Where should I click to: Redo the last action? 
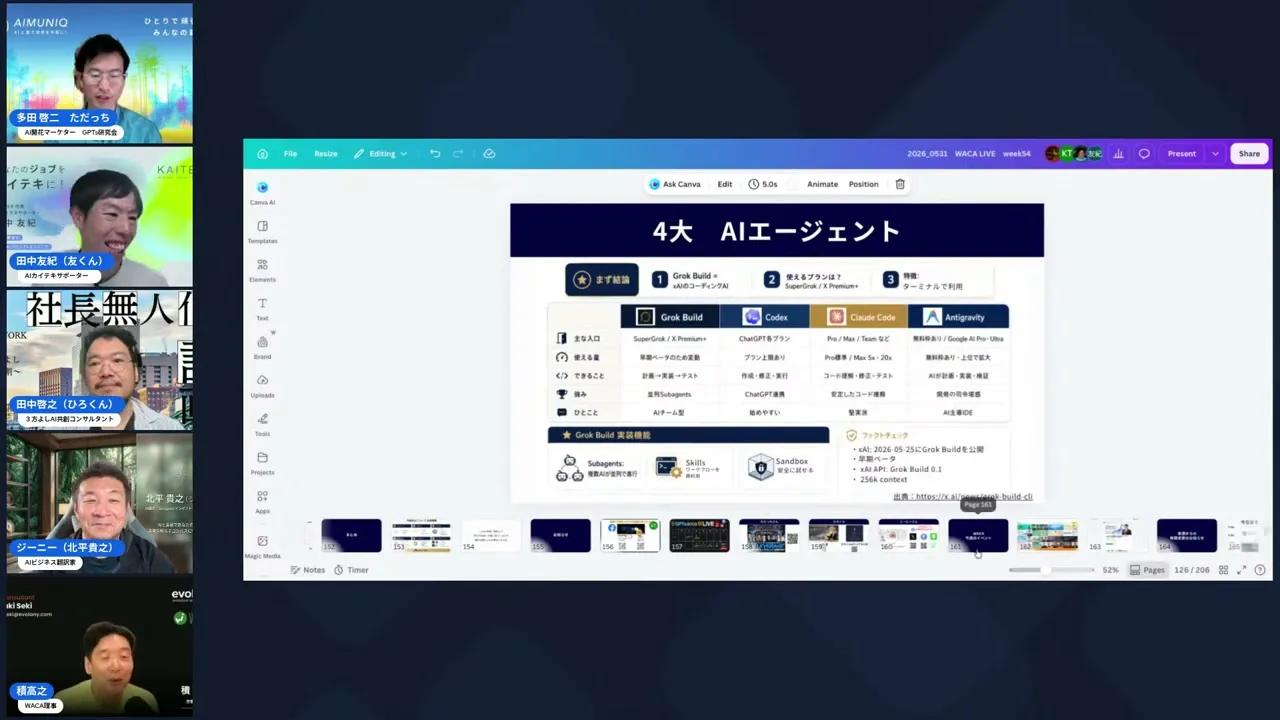pos(458,154)
